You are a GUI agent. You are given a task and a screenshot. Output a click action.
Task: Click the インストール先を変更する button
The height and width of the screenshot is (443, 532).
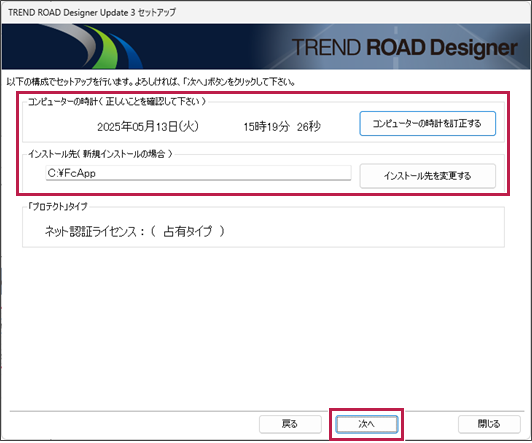[428, 176]
